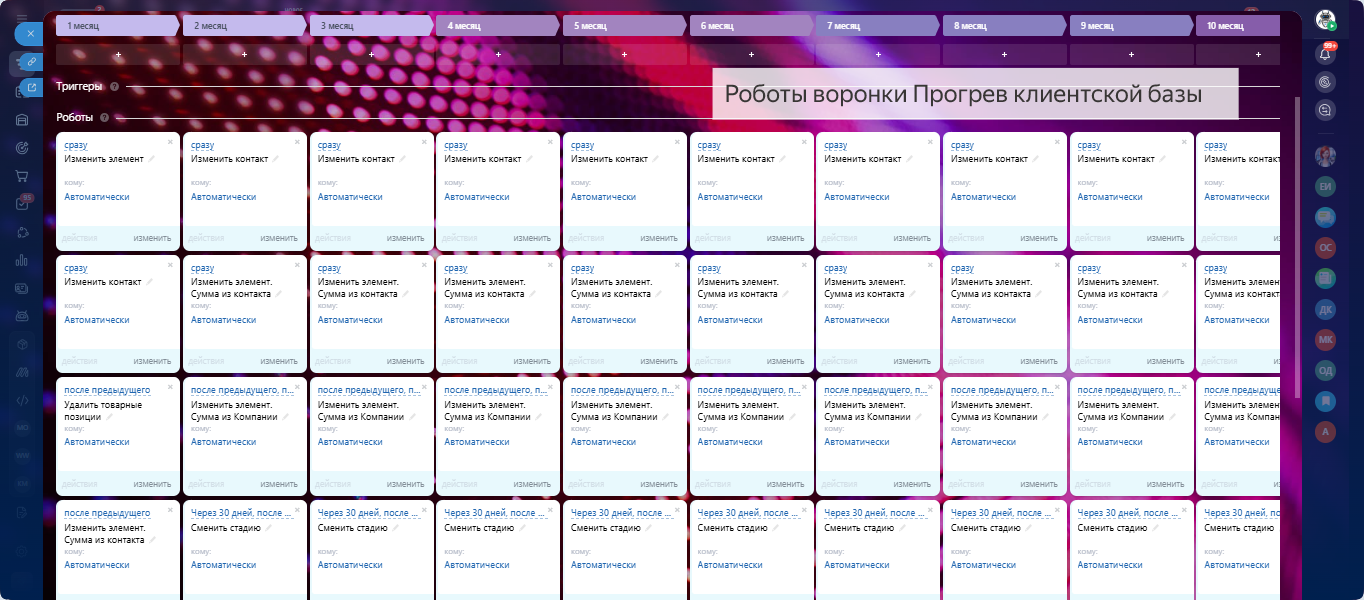This screenshot has height=600, width=1364.
Task: Open 'Через 30 дней' delay in 6 месяц column
Action: [749, 514]
